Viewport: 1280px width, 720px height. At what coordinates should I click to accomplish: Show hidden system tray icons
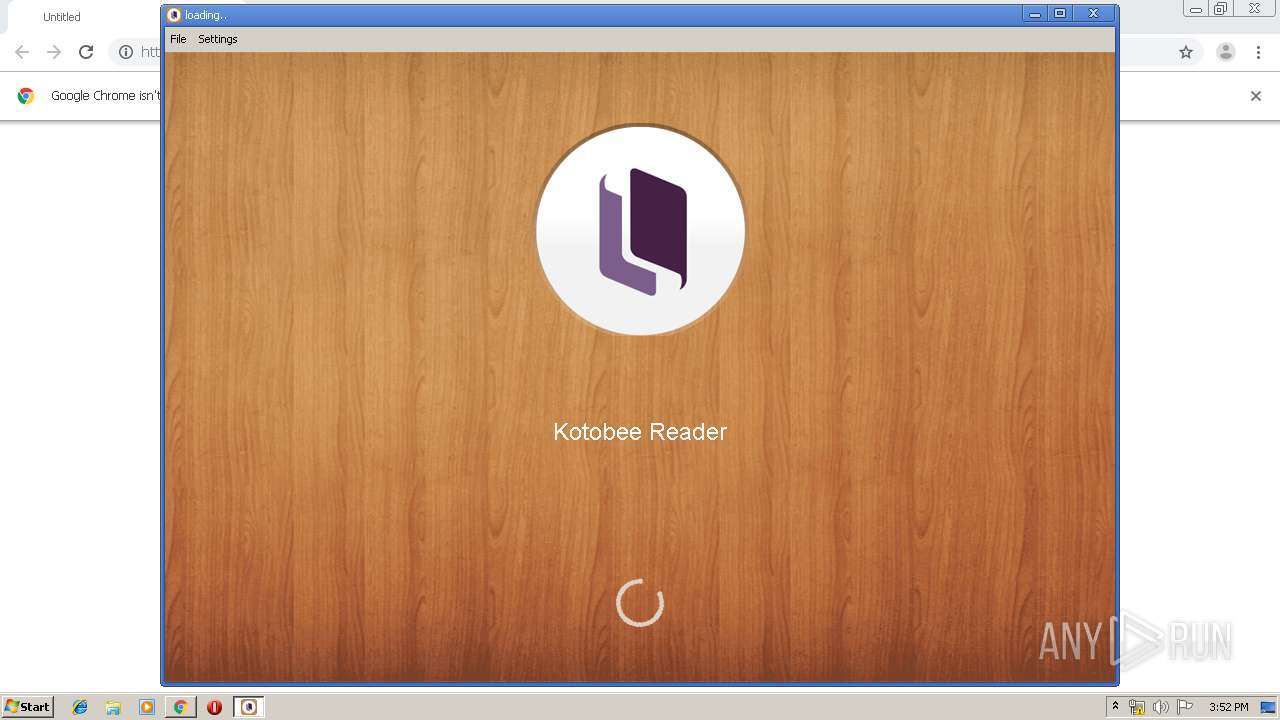click(x=1115, y=707)
